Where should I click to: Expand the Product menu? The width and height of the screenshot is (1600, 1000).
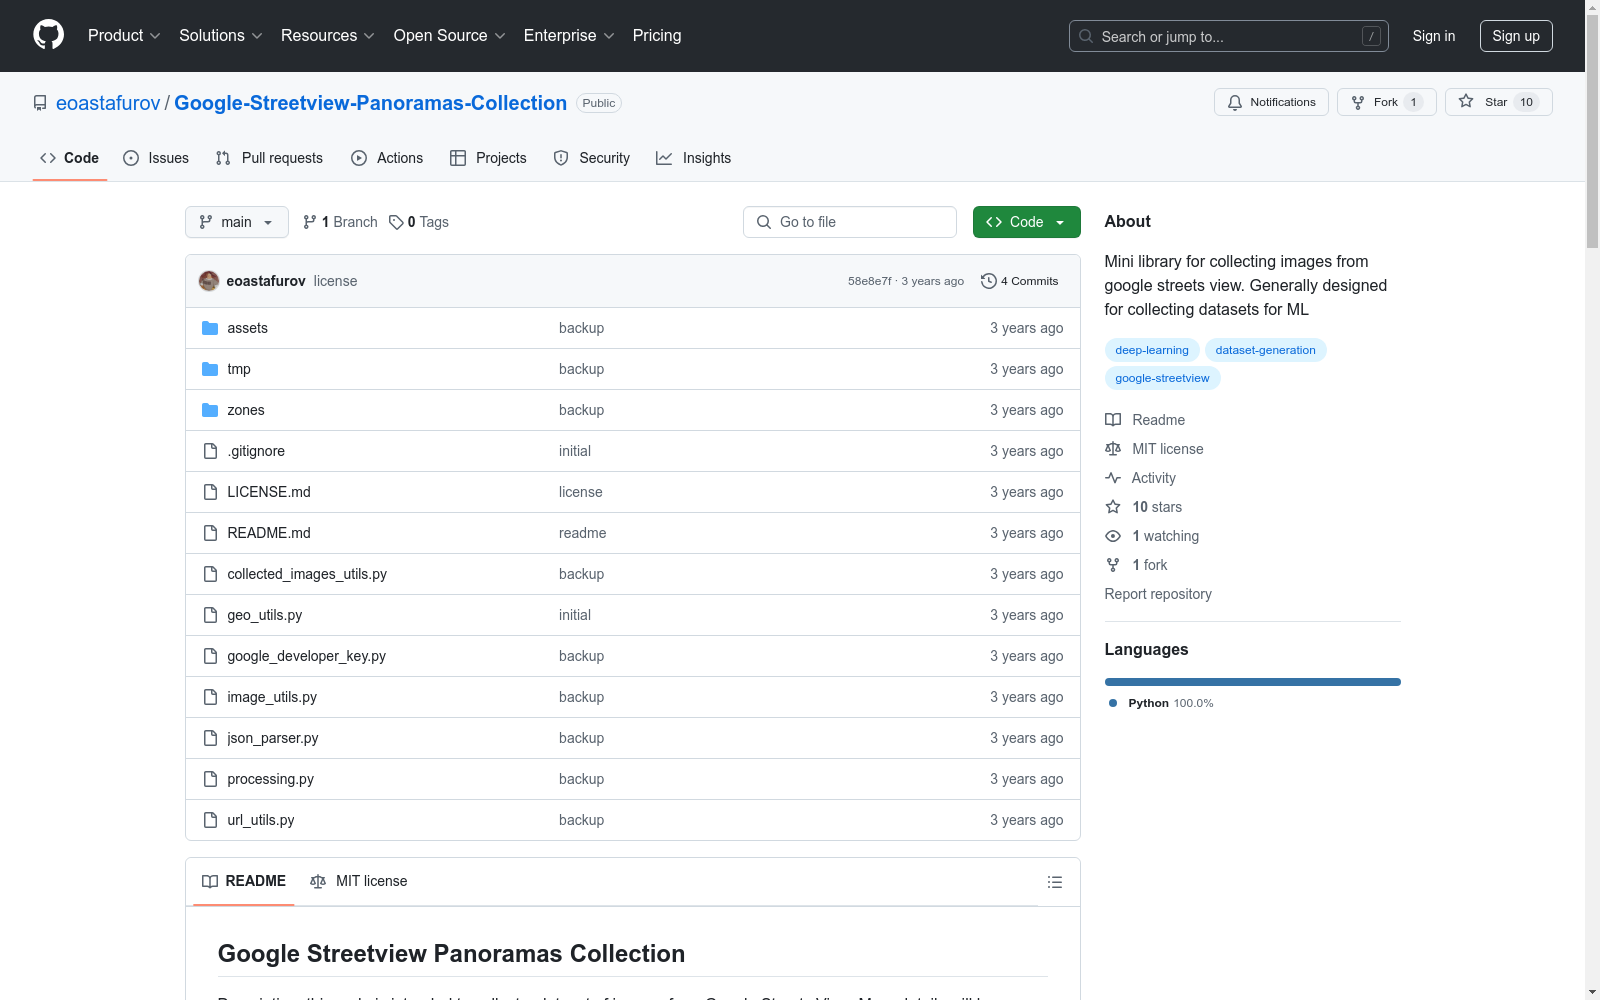coord(124,35)
